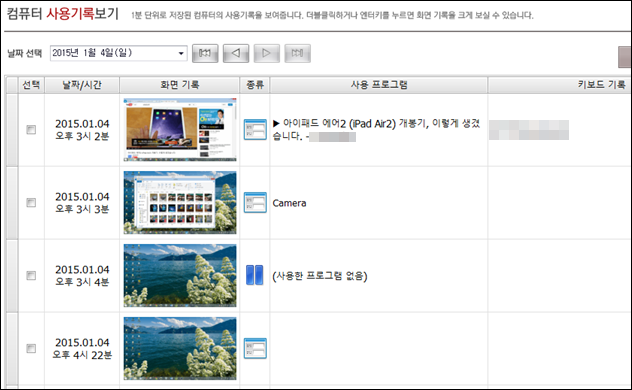Open the iPad Air2 video screen thumbnail
The width and height of the screenshot is (632, 390).
point(180,130)
